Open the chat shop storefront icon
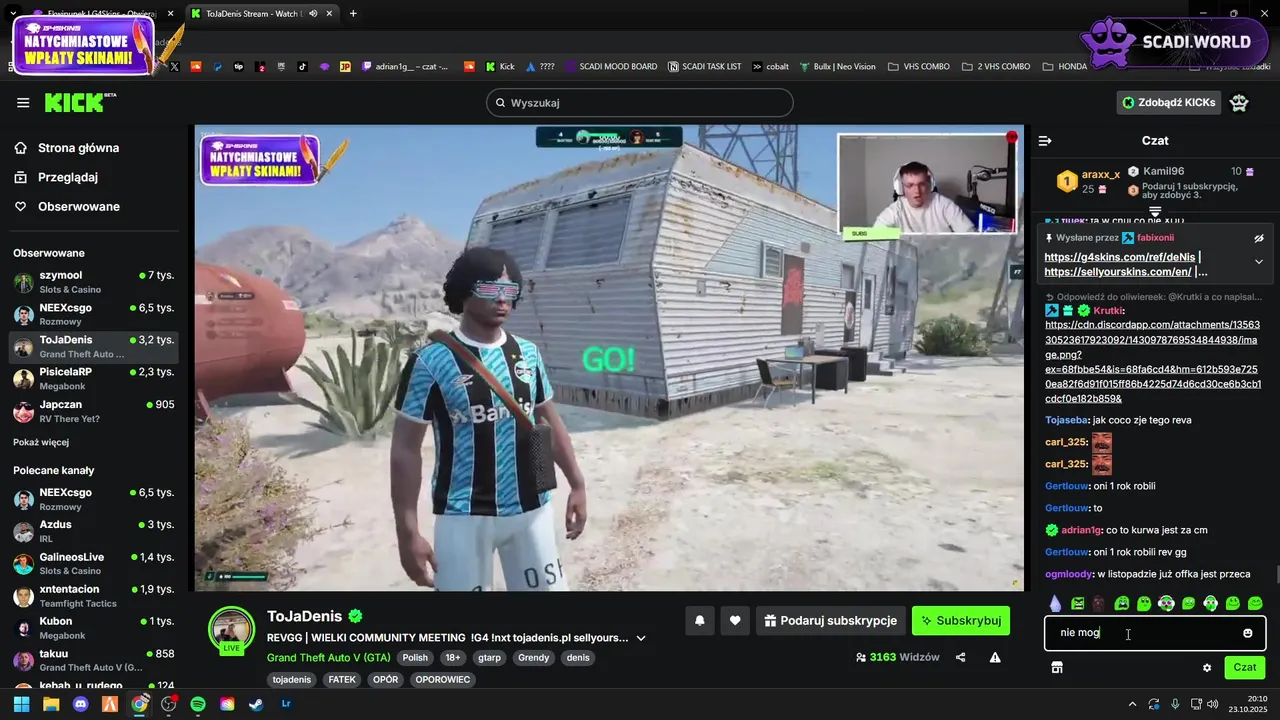The height and width of the screenshot is (720, 1280). point(1056,668)
